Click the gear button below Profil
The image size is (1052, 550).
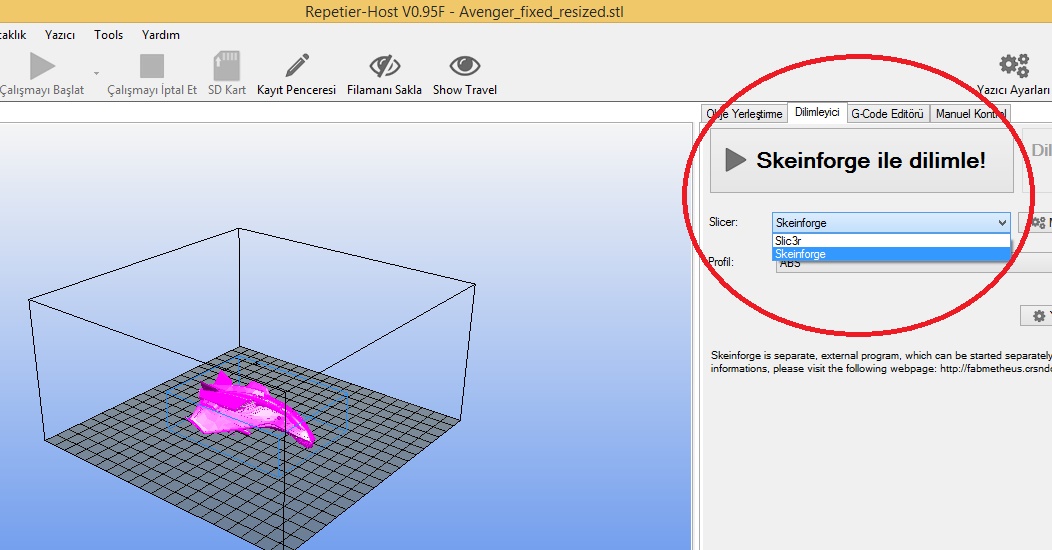(x=1037, y=316)
